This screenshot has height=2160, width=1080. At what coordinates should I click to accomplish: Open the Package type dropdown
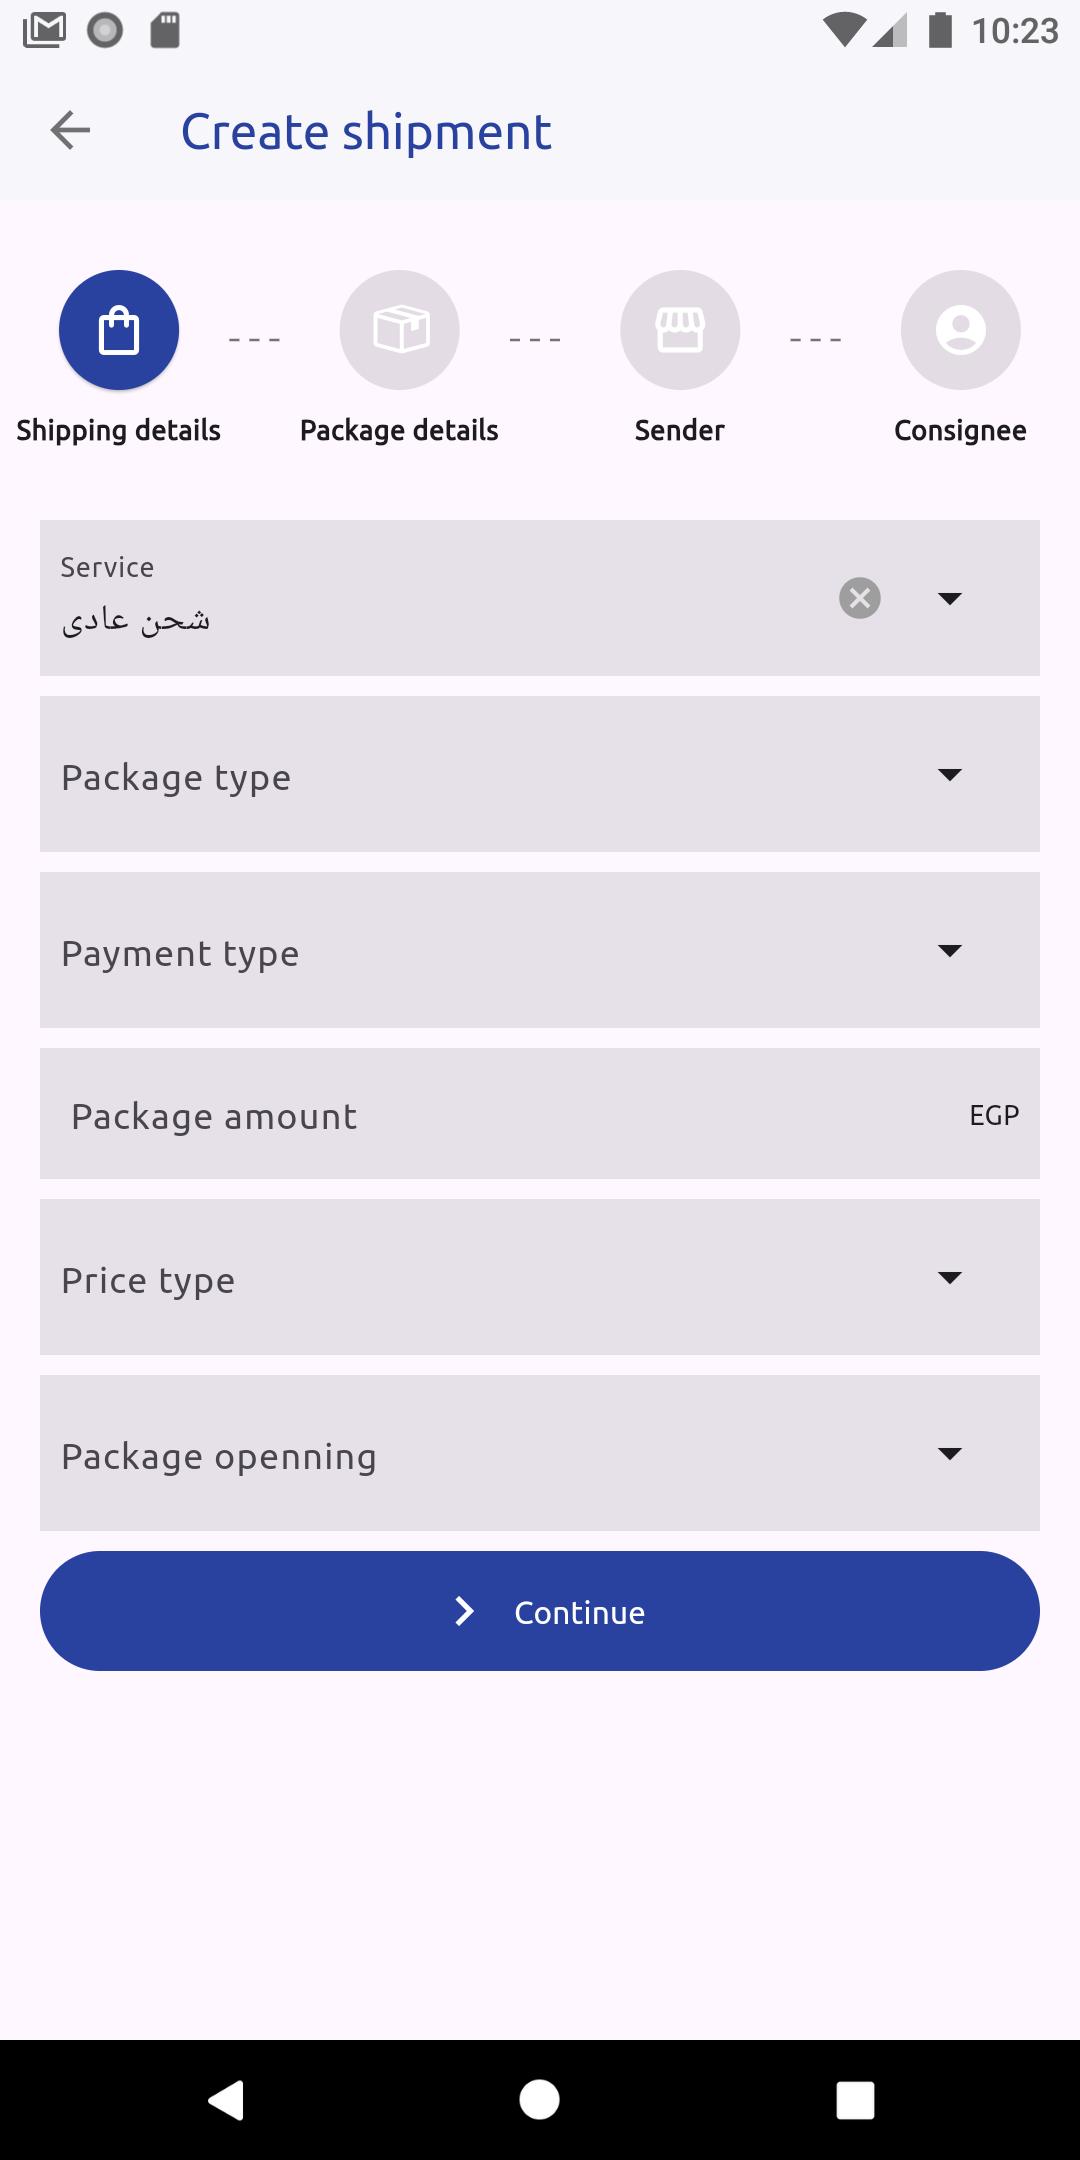[540, 774]
